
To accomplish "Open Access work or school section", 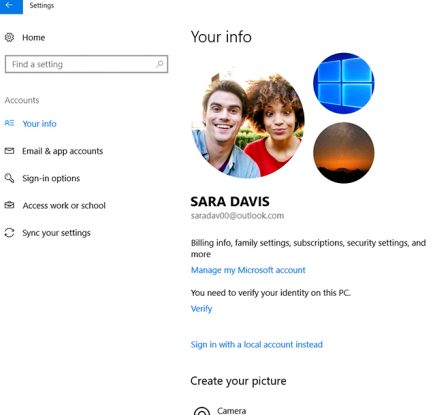I will [x=64, y=206].
